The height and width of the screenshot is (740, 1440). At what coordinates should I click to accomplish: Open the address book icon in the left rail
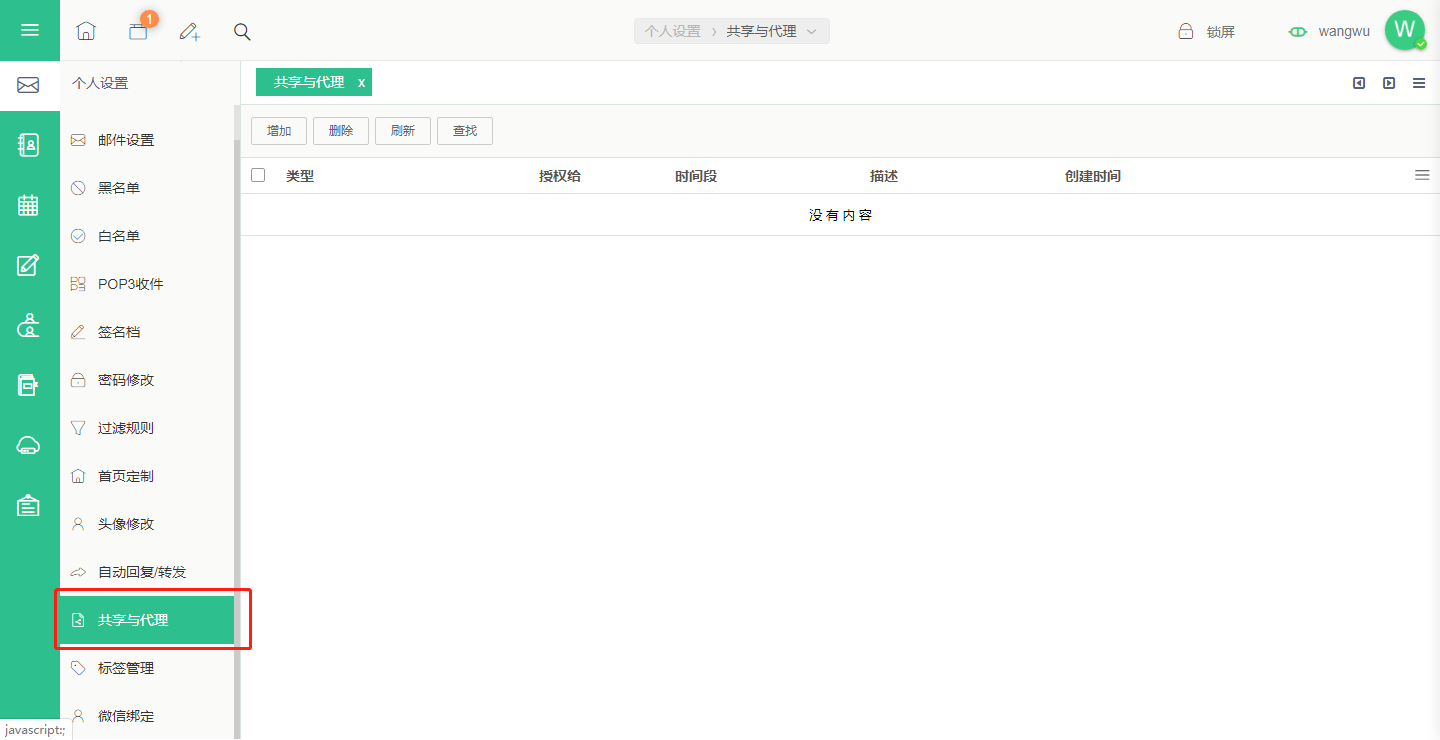point(29,145)
